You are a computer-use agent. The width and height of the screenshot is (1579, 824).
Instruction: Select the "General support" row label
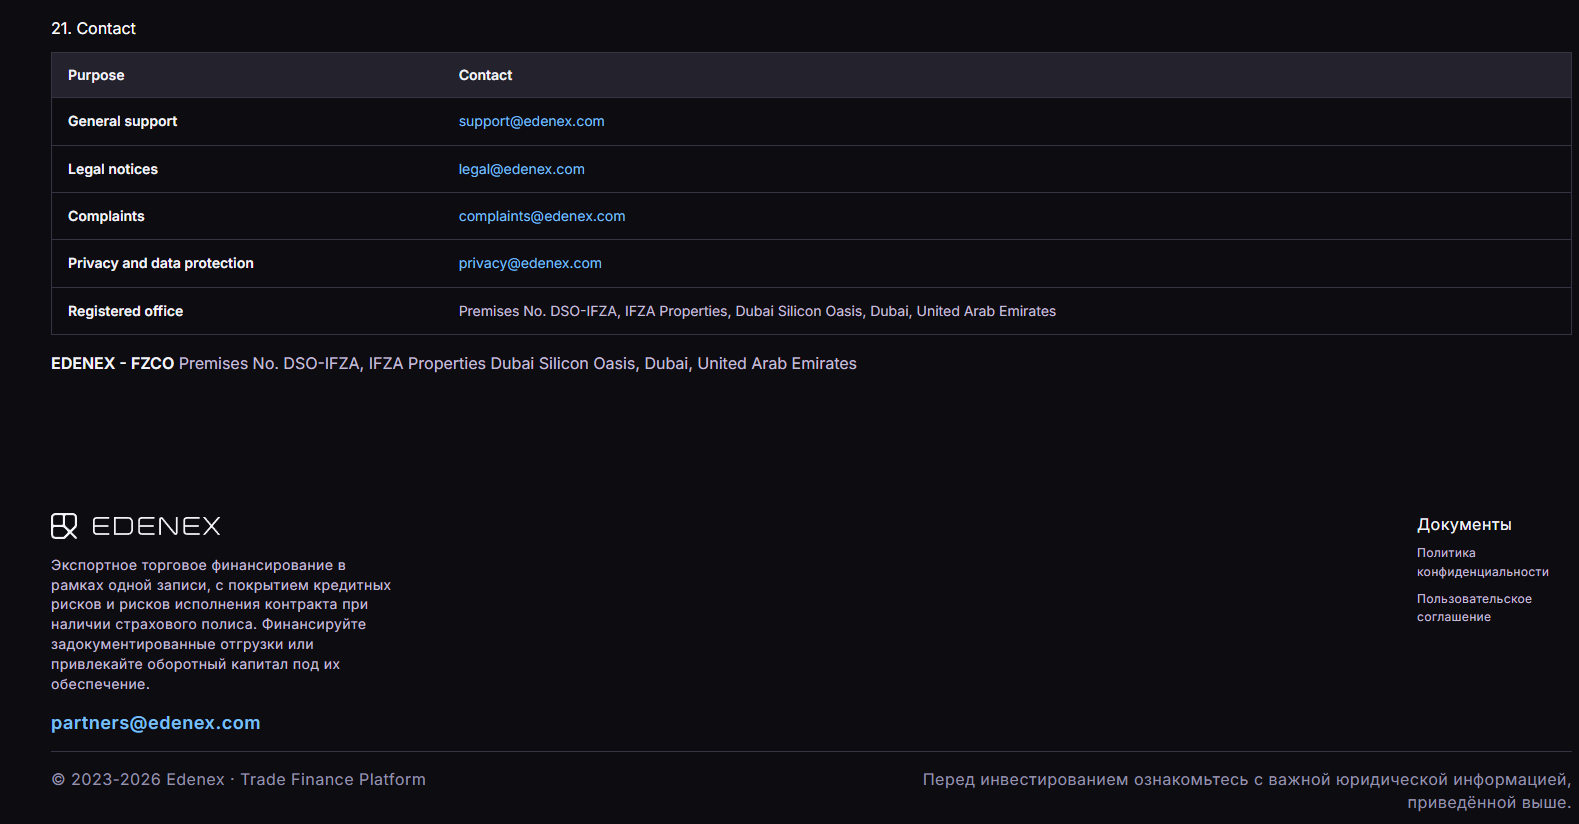pos(122,121)
